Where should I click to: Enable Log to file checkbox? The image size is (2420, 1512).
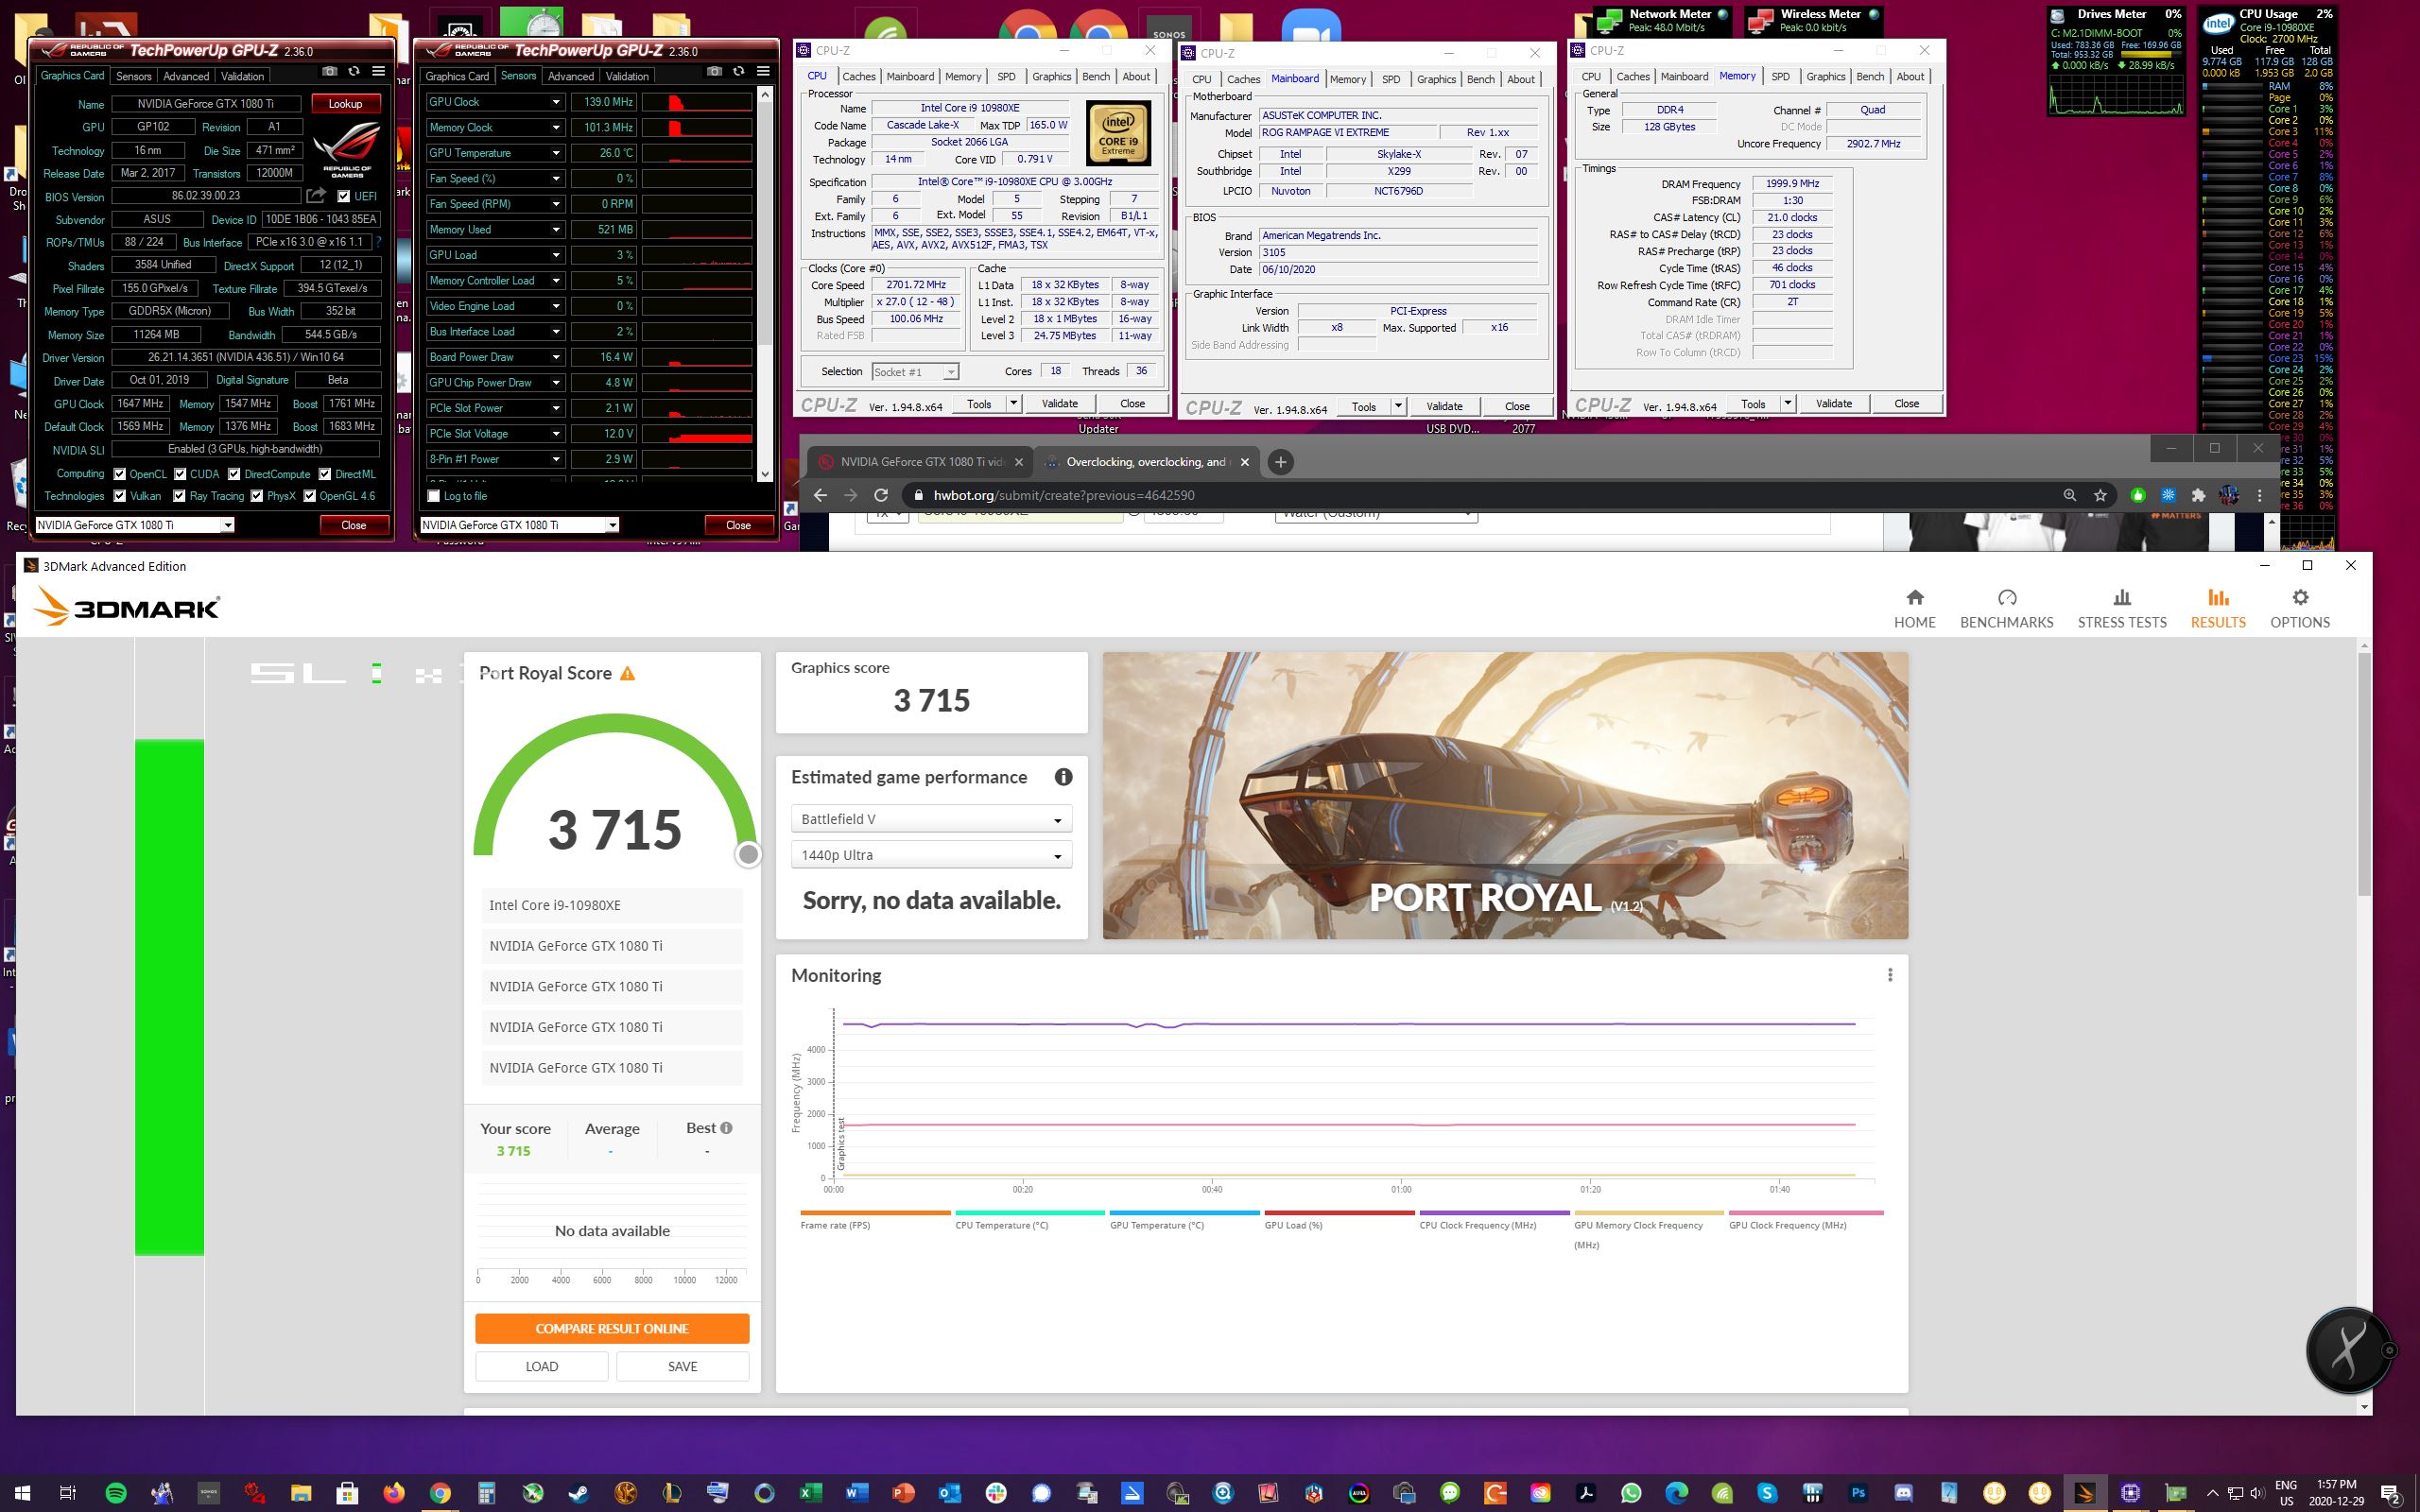click(434, 496)
